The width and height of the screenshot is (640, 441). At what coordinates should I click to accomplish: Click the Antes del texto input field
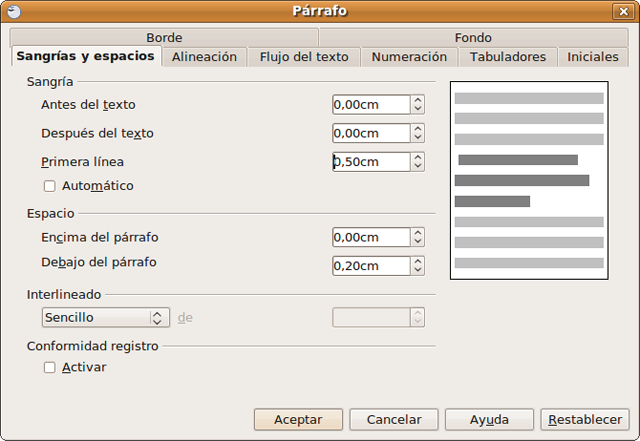371,104
